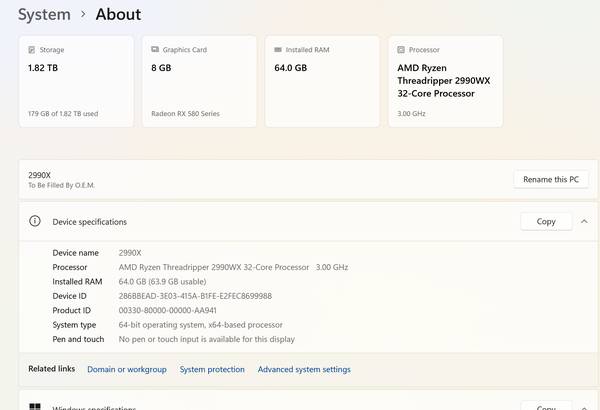Click the Installed RAM chip icon
The width and height of the screenshot is (600, 410).
(x=278, y=49)
